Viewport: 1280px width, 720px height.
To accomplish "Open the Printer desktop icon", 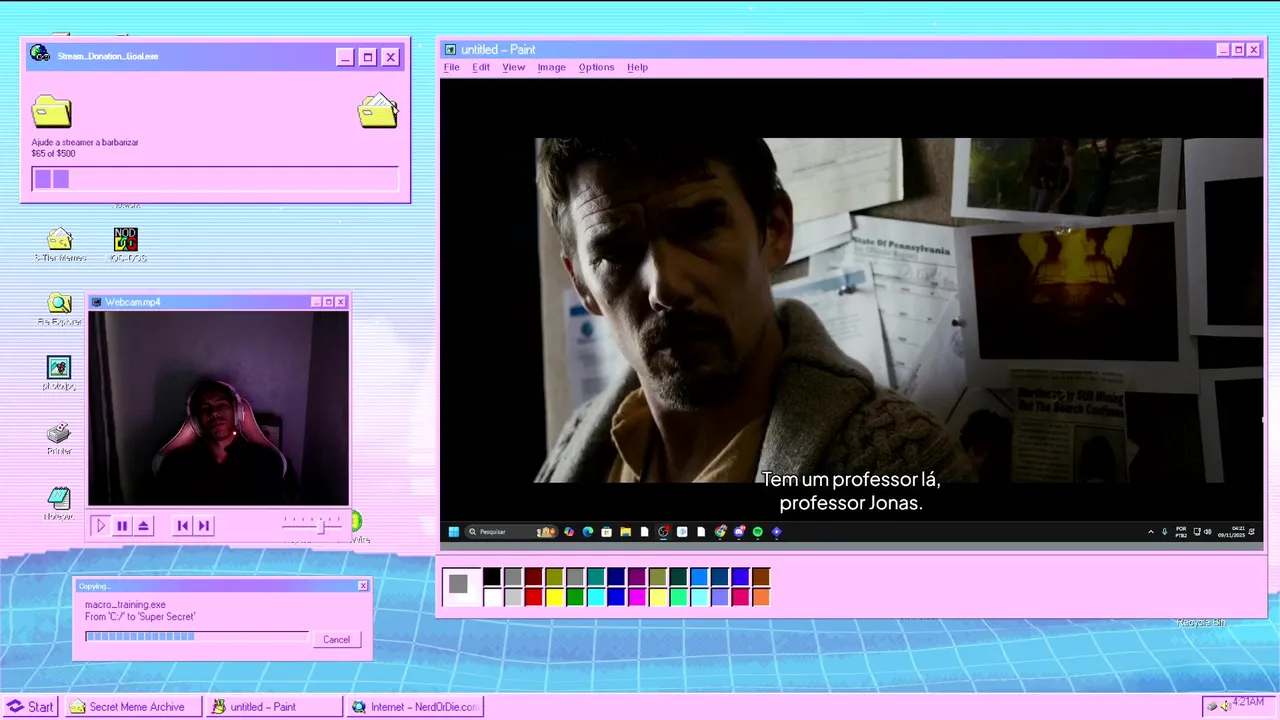I will [x=59, y=438].
